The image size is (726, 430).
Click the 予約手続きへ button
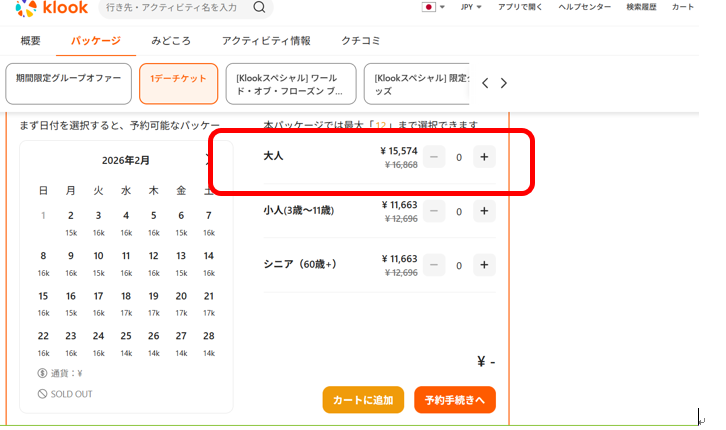454,400
